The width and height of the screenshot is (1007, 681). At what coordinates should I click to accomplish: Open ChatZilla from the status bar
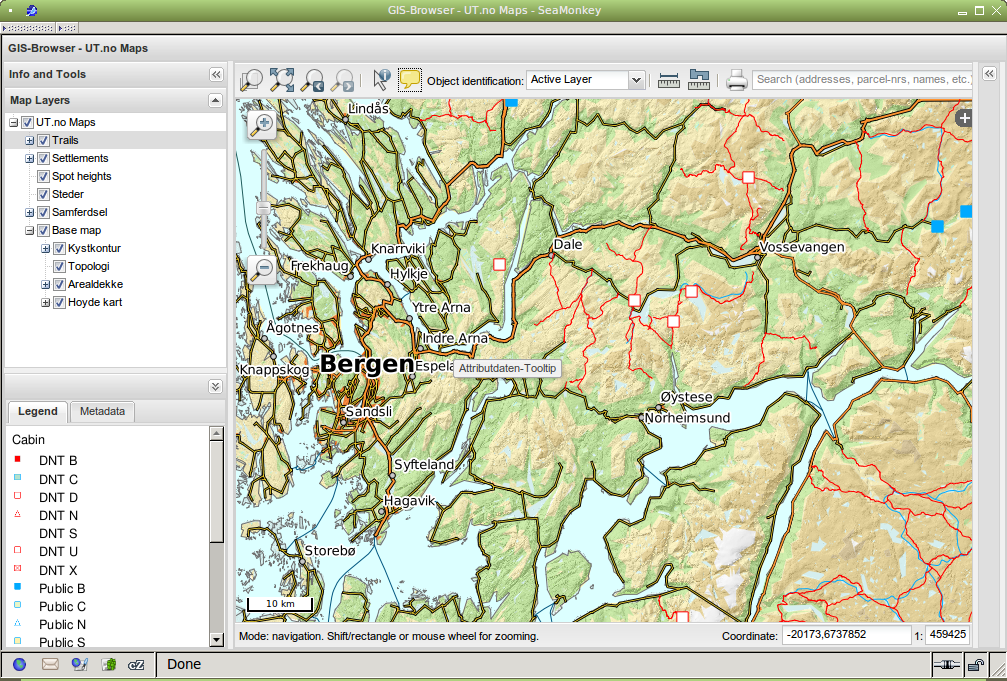(136, 664)
